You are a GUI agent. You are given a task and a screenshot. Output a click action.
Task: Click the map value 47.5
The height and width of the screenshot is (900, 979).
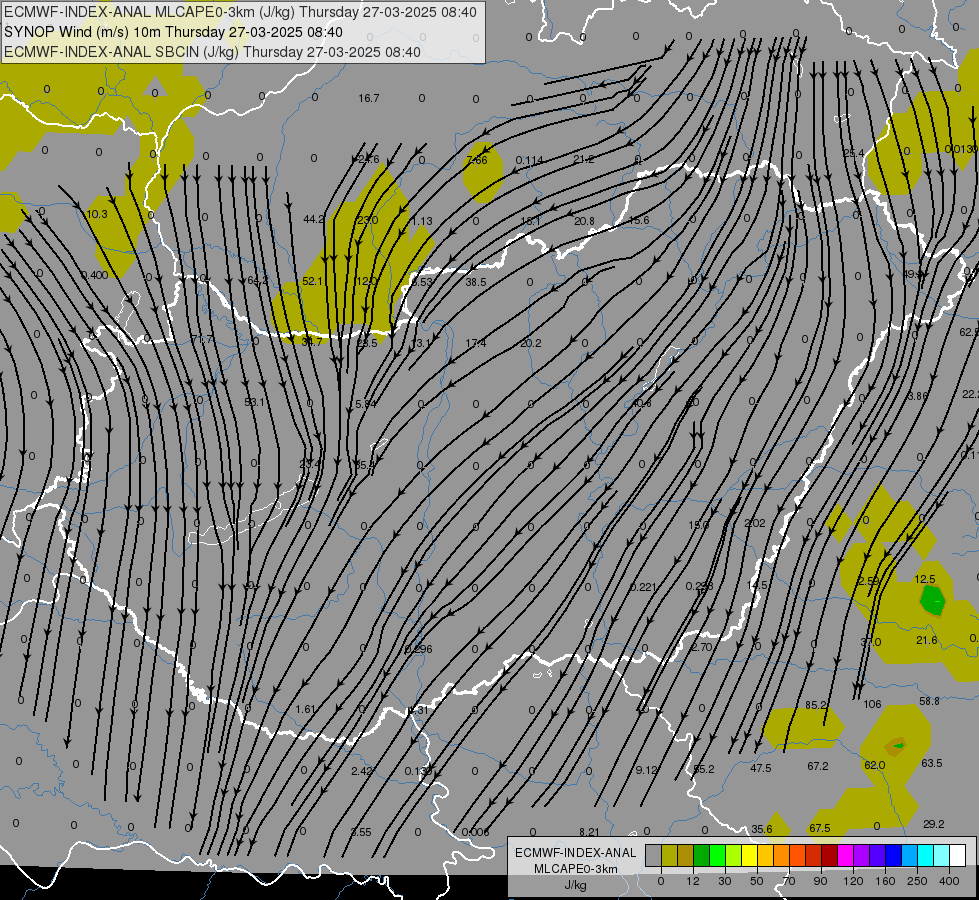[x=760, y=768]
